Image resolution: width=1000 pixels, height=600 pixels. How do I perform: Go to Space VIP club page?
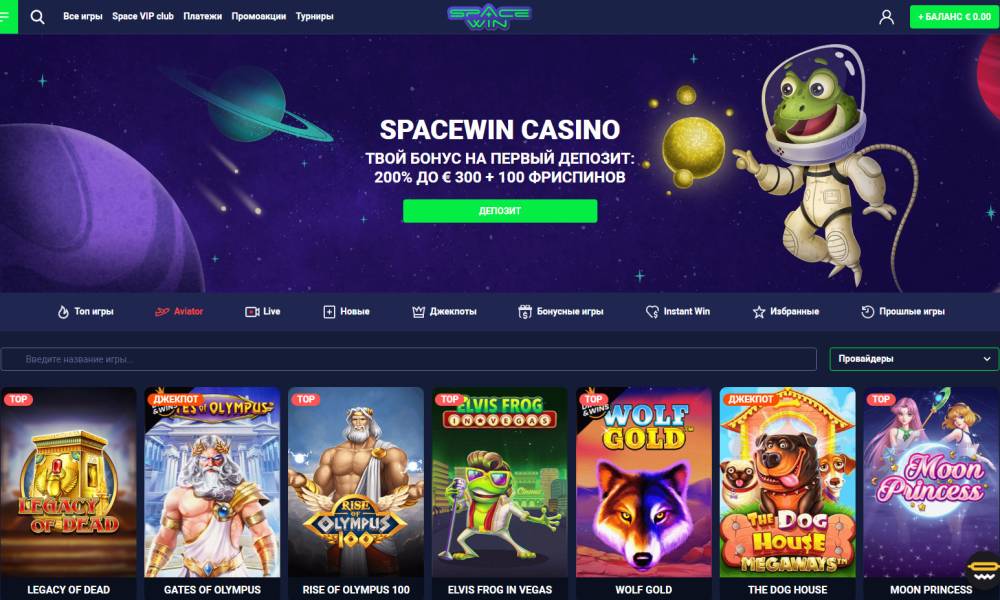(143, 17)
